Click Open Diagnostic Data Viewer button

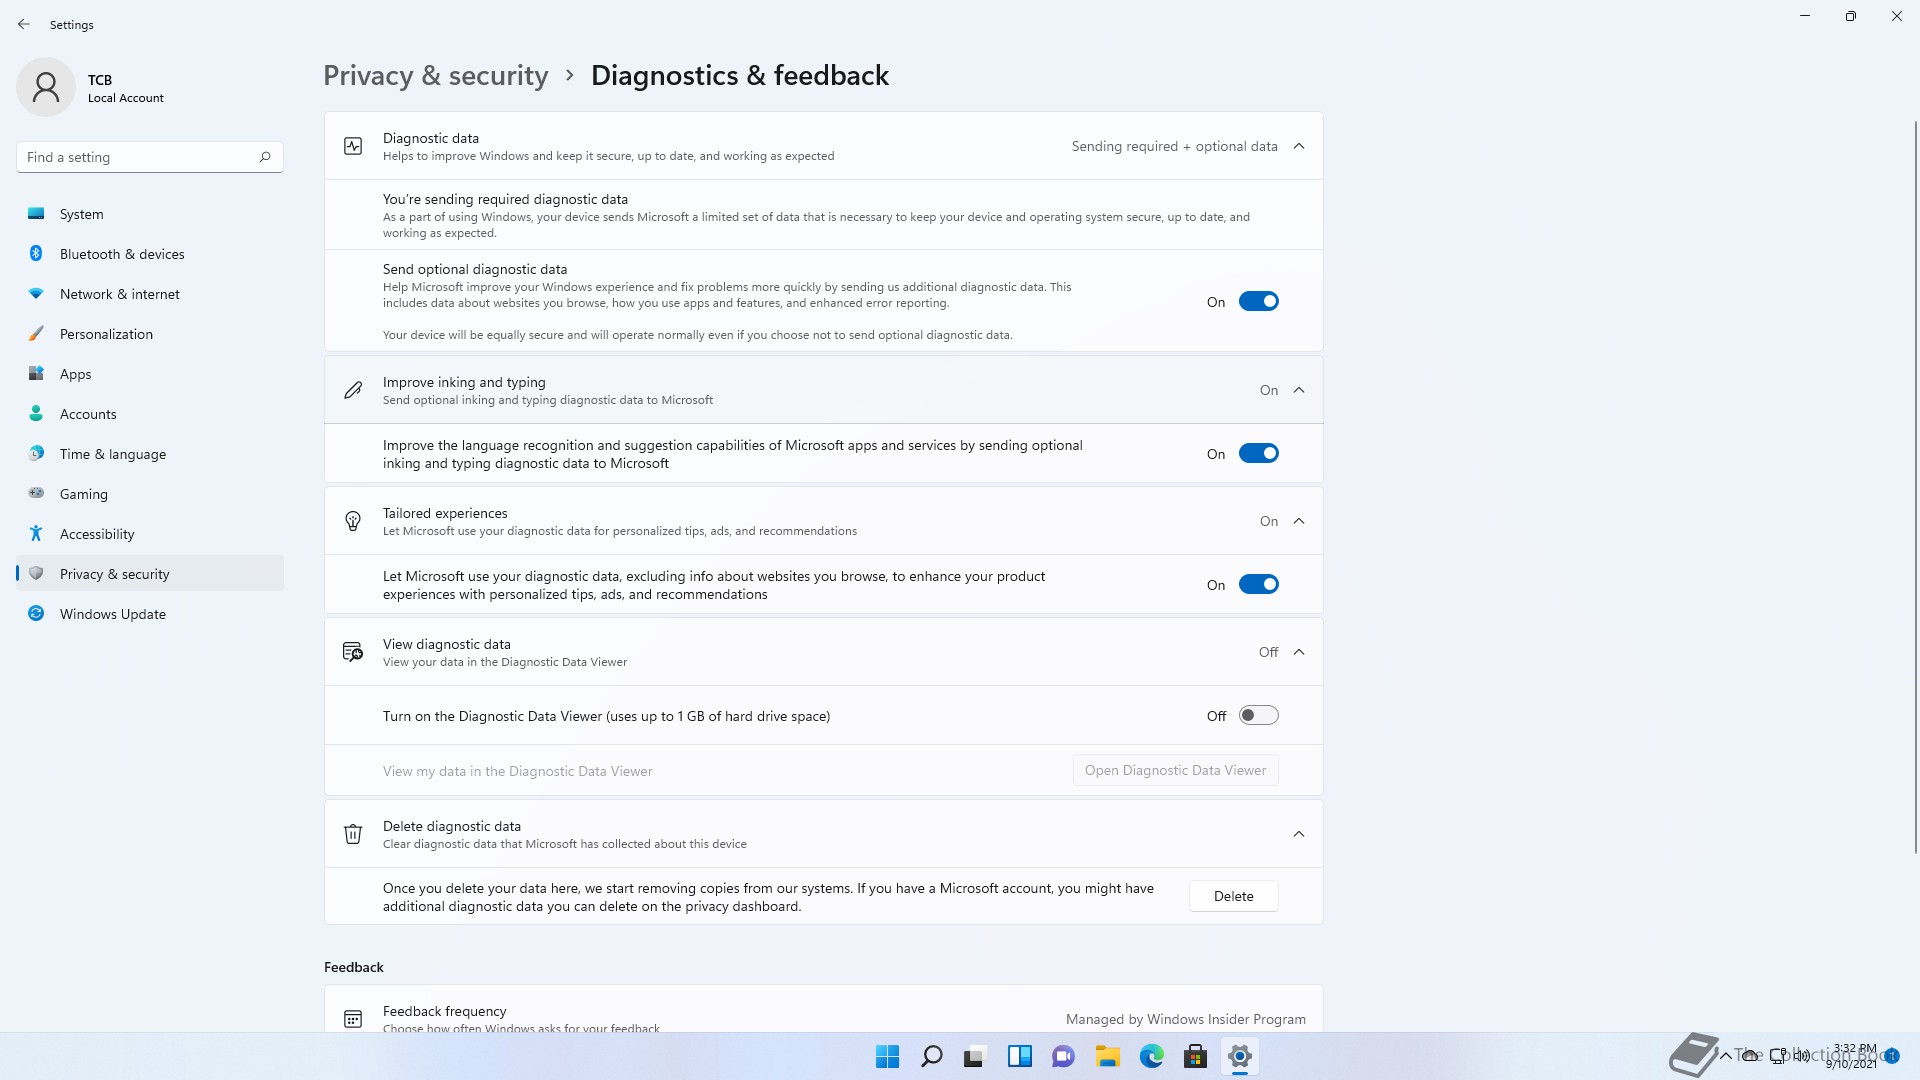click(1175, 770)
